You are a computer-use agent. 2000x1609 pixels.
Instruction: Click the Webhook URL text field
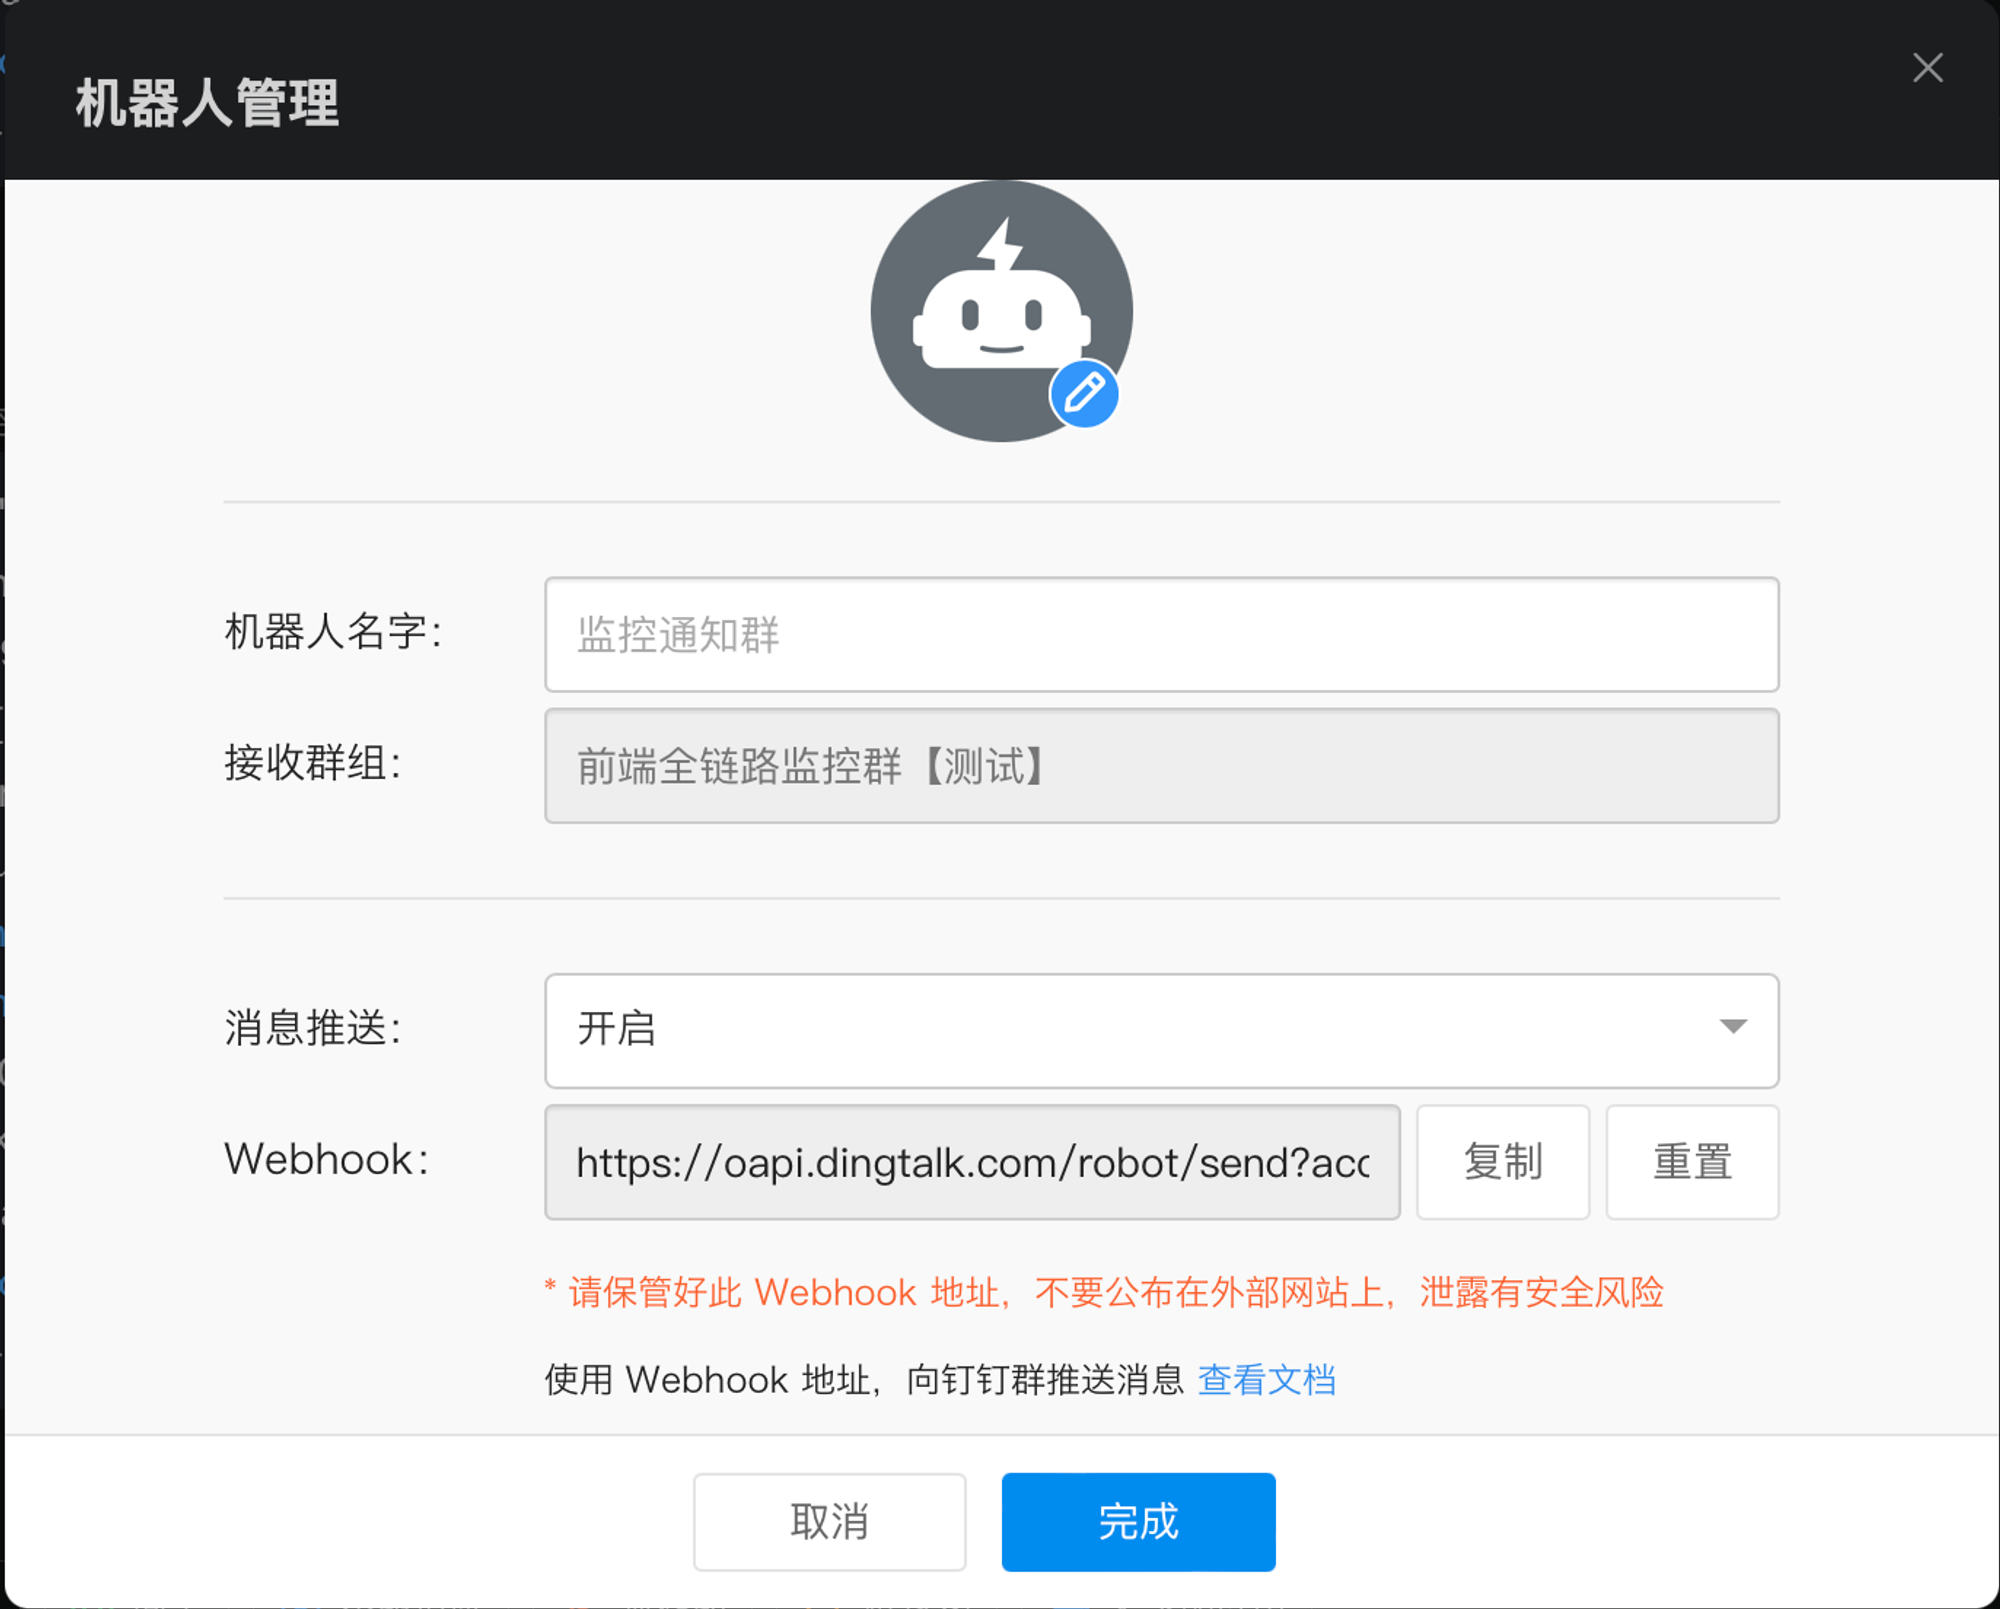point(971,1162)
